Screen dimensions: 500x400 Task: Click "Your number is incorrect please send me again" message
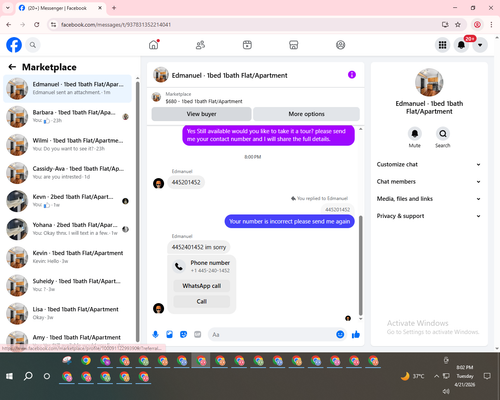289,221
